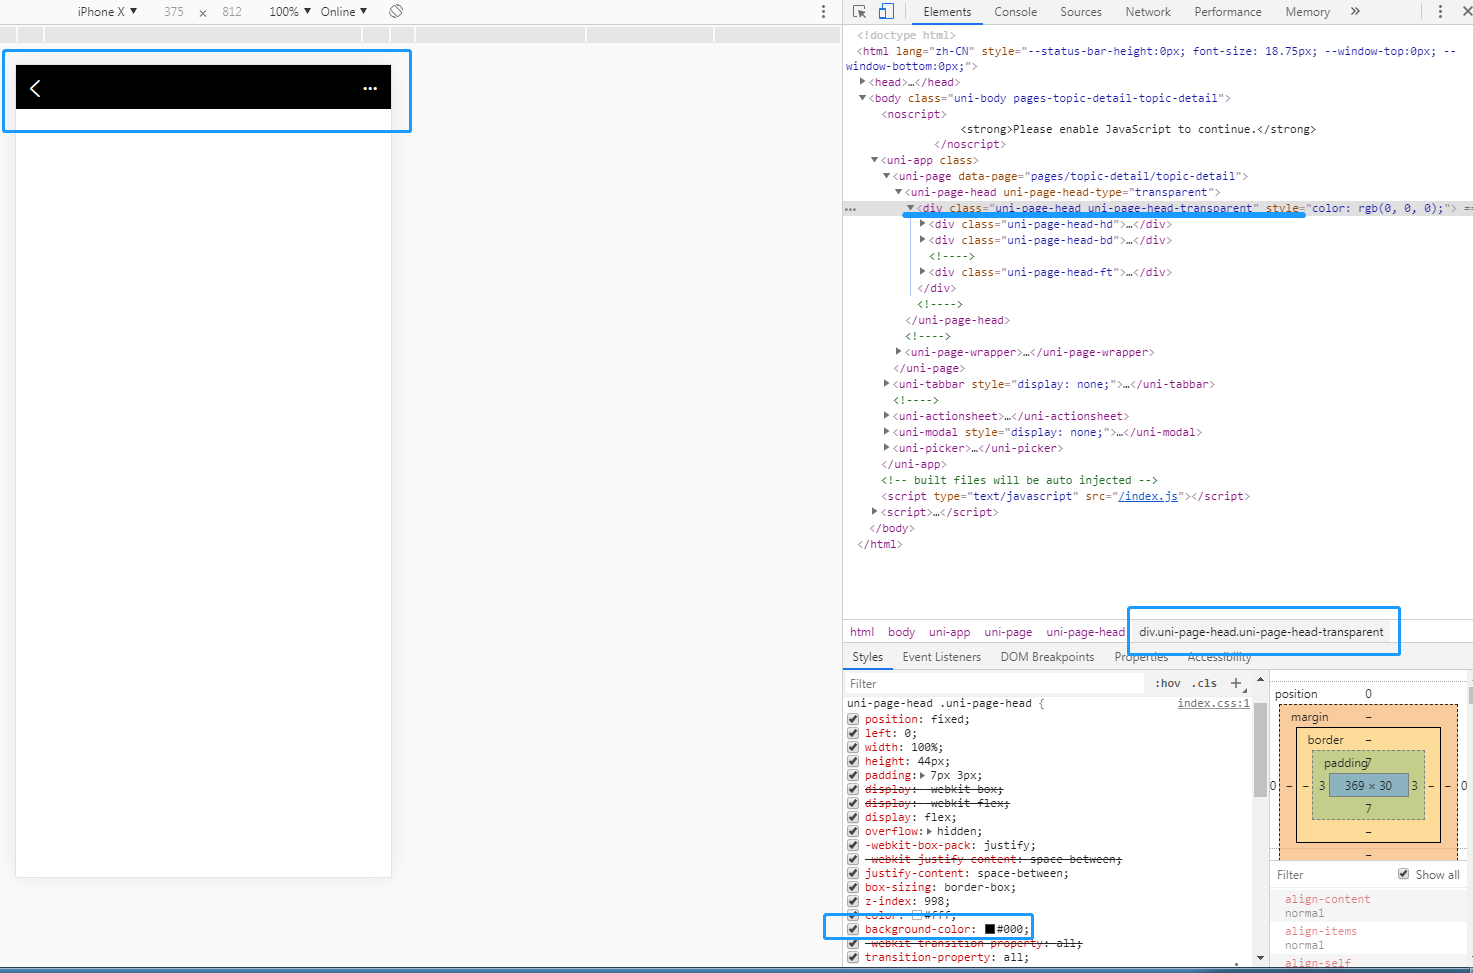Expand the uni-actionsheet node
1473x973 pixels.
coord(887,416)
